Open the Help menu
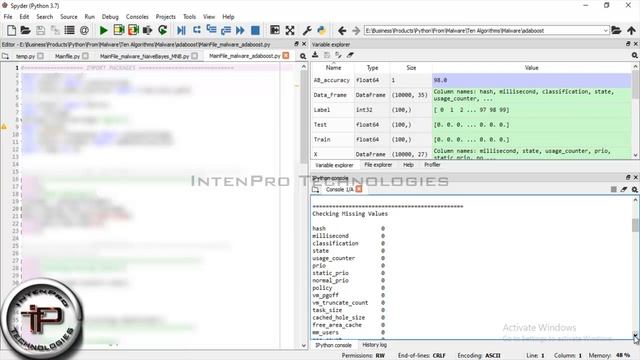 tap(228, 17)
